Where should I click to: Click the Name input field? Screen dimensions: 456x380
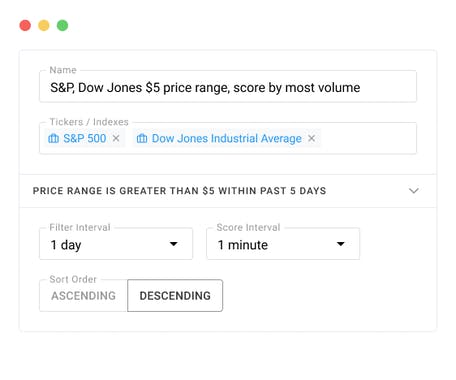[228, 87]
